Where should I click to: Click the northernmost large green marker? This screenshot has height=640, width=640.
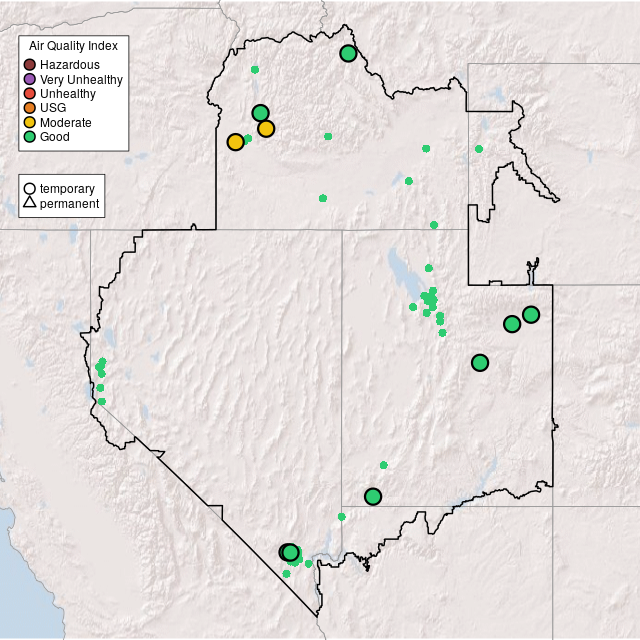[x=348, y=53]
